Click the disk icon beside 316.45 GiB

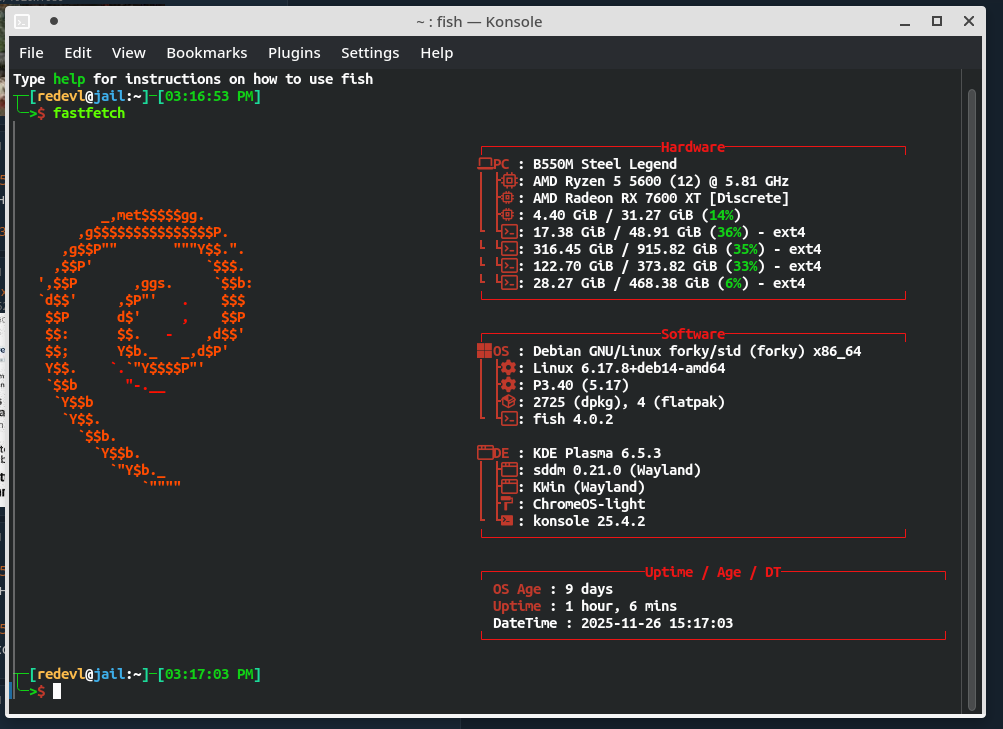point(509,249)
